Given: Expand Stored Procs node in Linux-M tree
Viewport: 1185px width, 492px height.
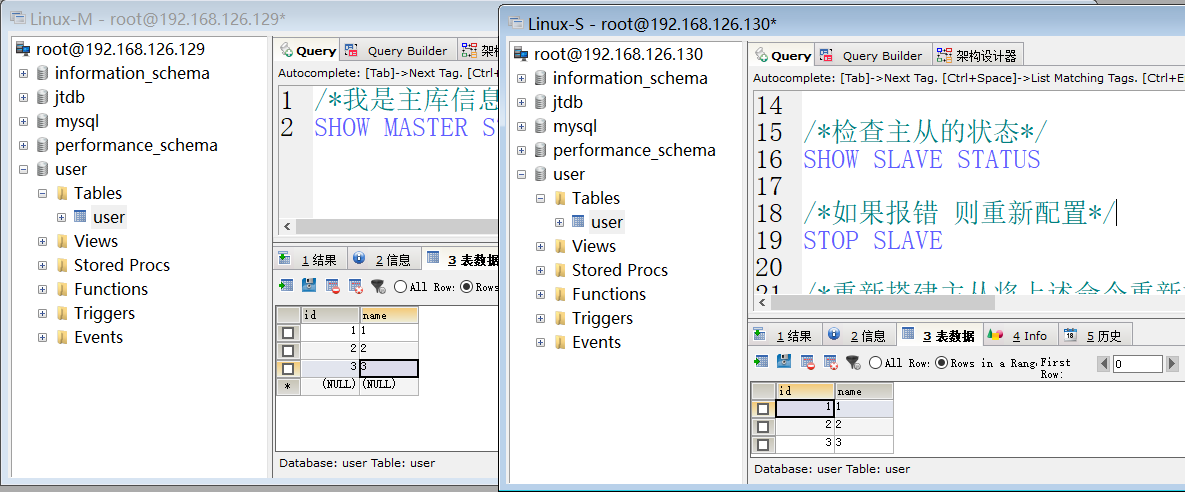Looking at the screenshot, I should (43, 266).
